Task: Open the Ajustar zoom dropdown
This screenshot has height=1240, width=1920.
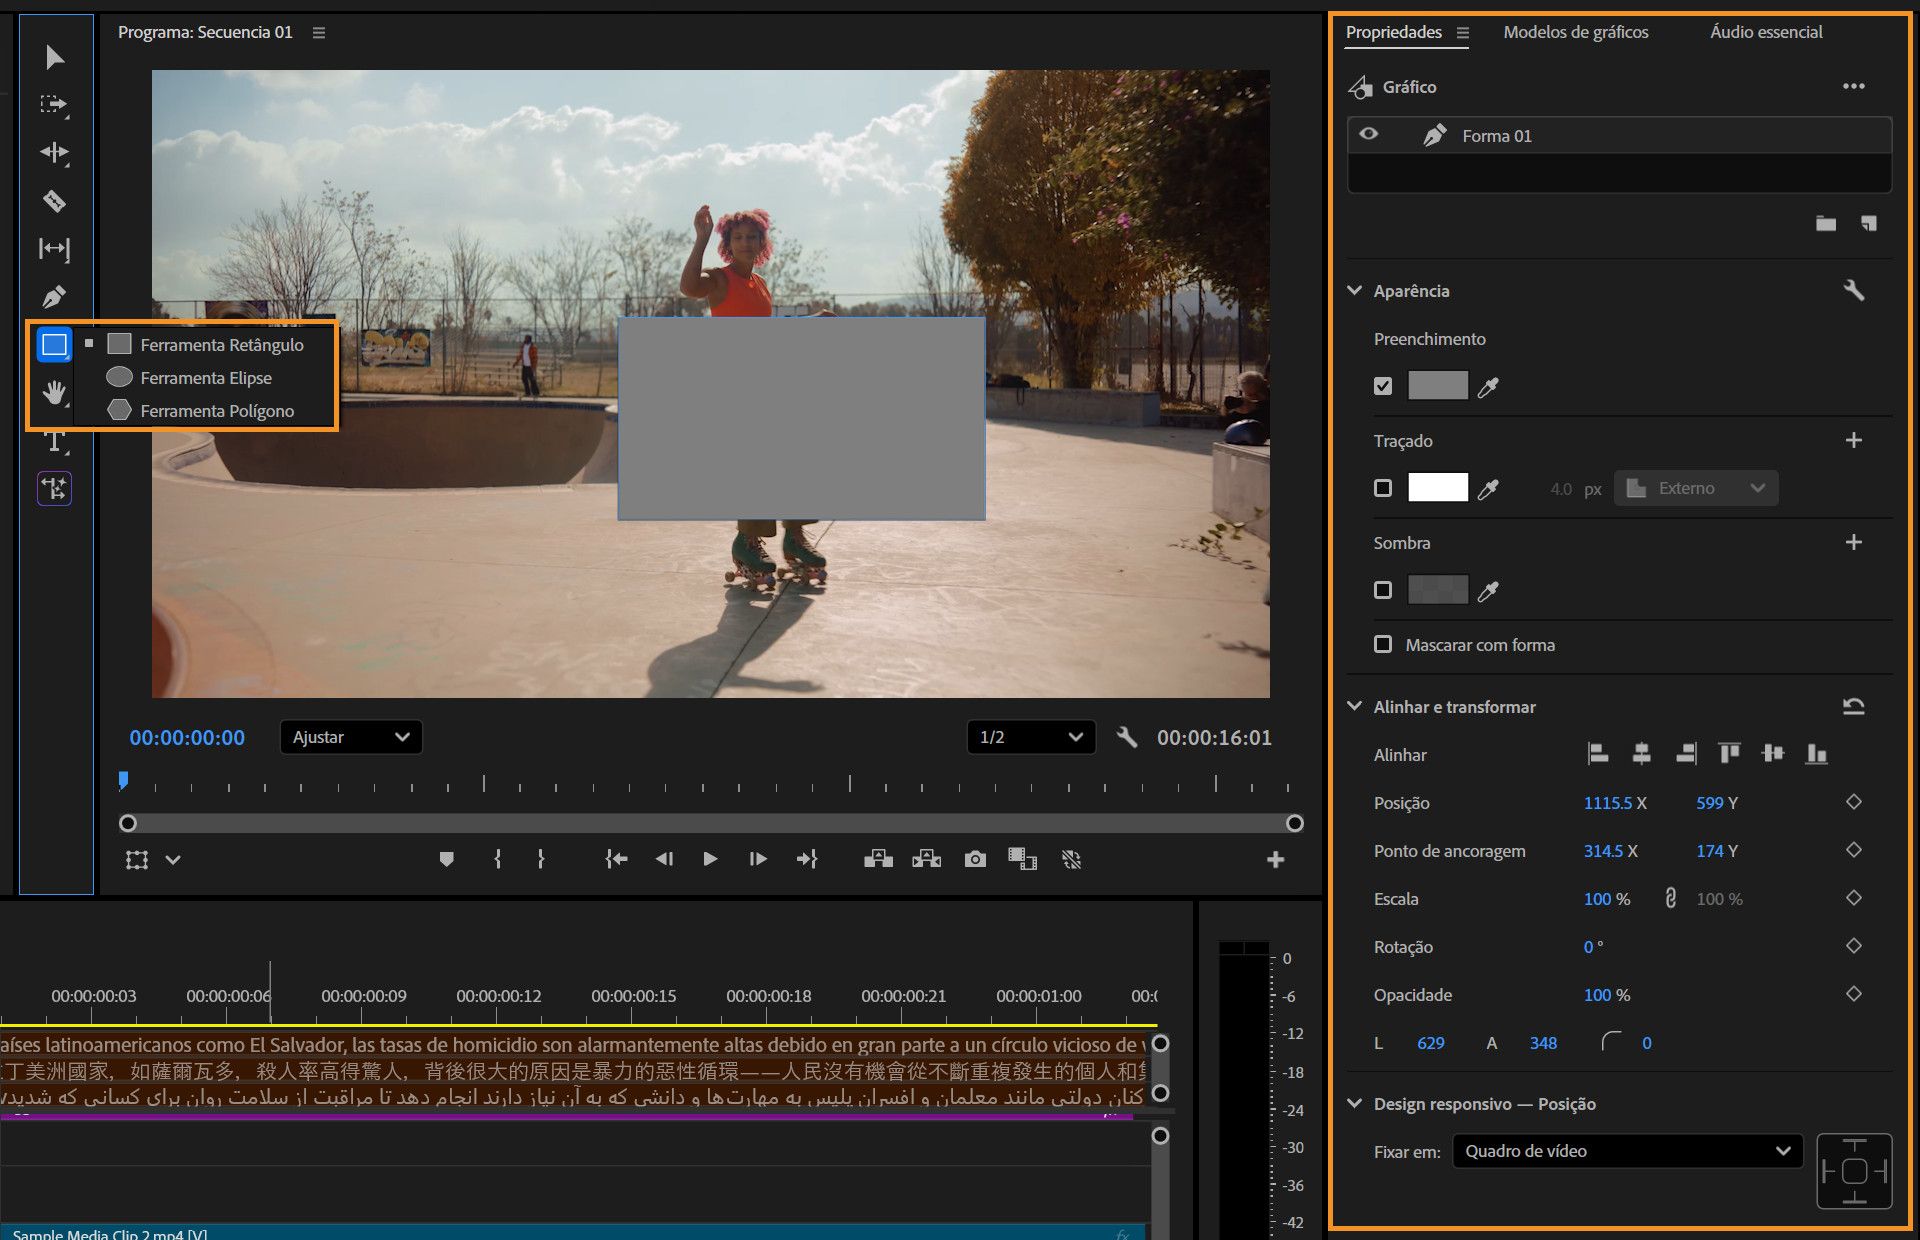Action: (350, 737)
